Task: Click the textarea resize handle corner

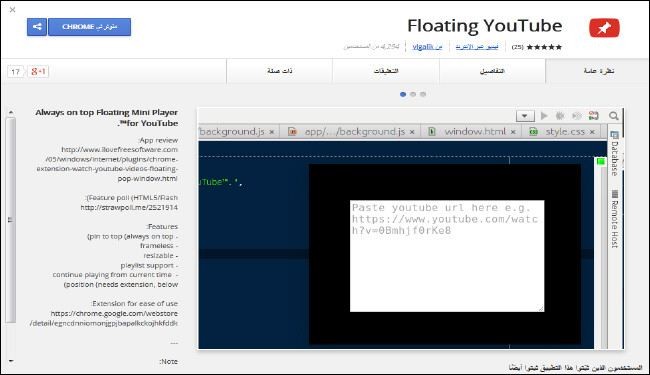Action: 541,308
